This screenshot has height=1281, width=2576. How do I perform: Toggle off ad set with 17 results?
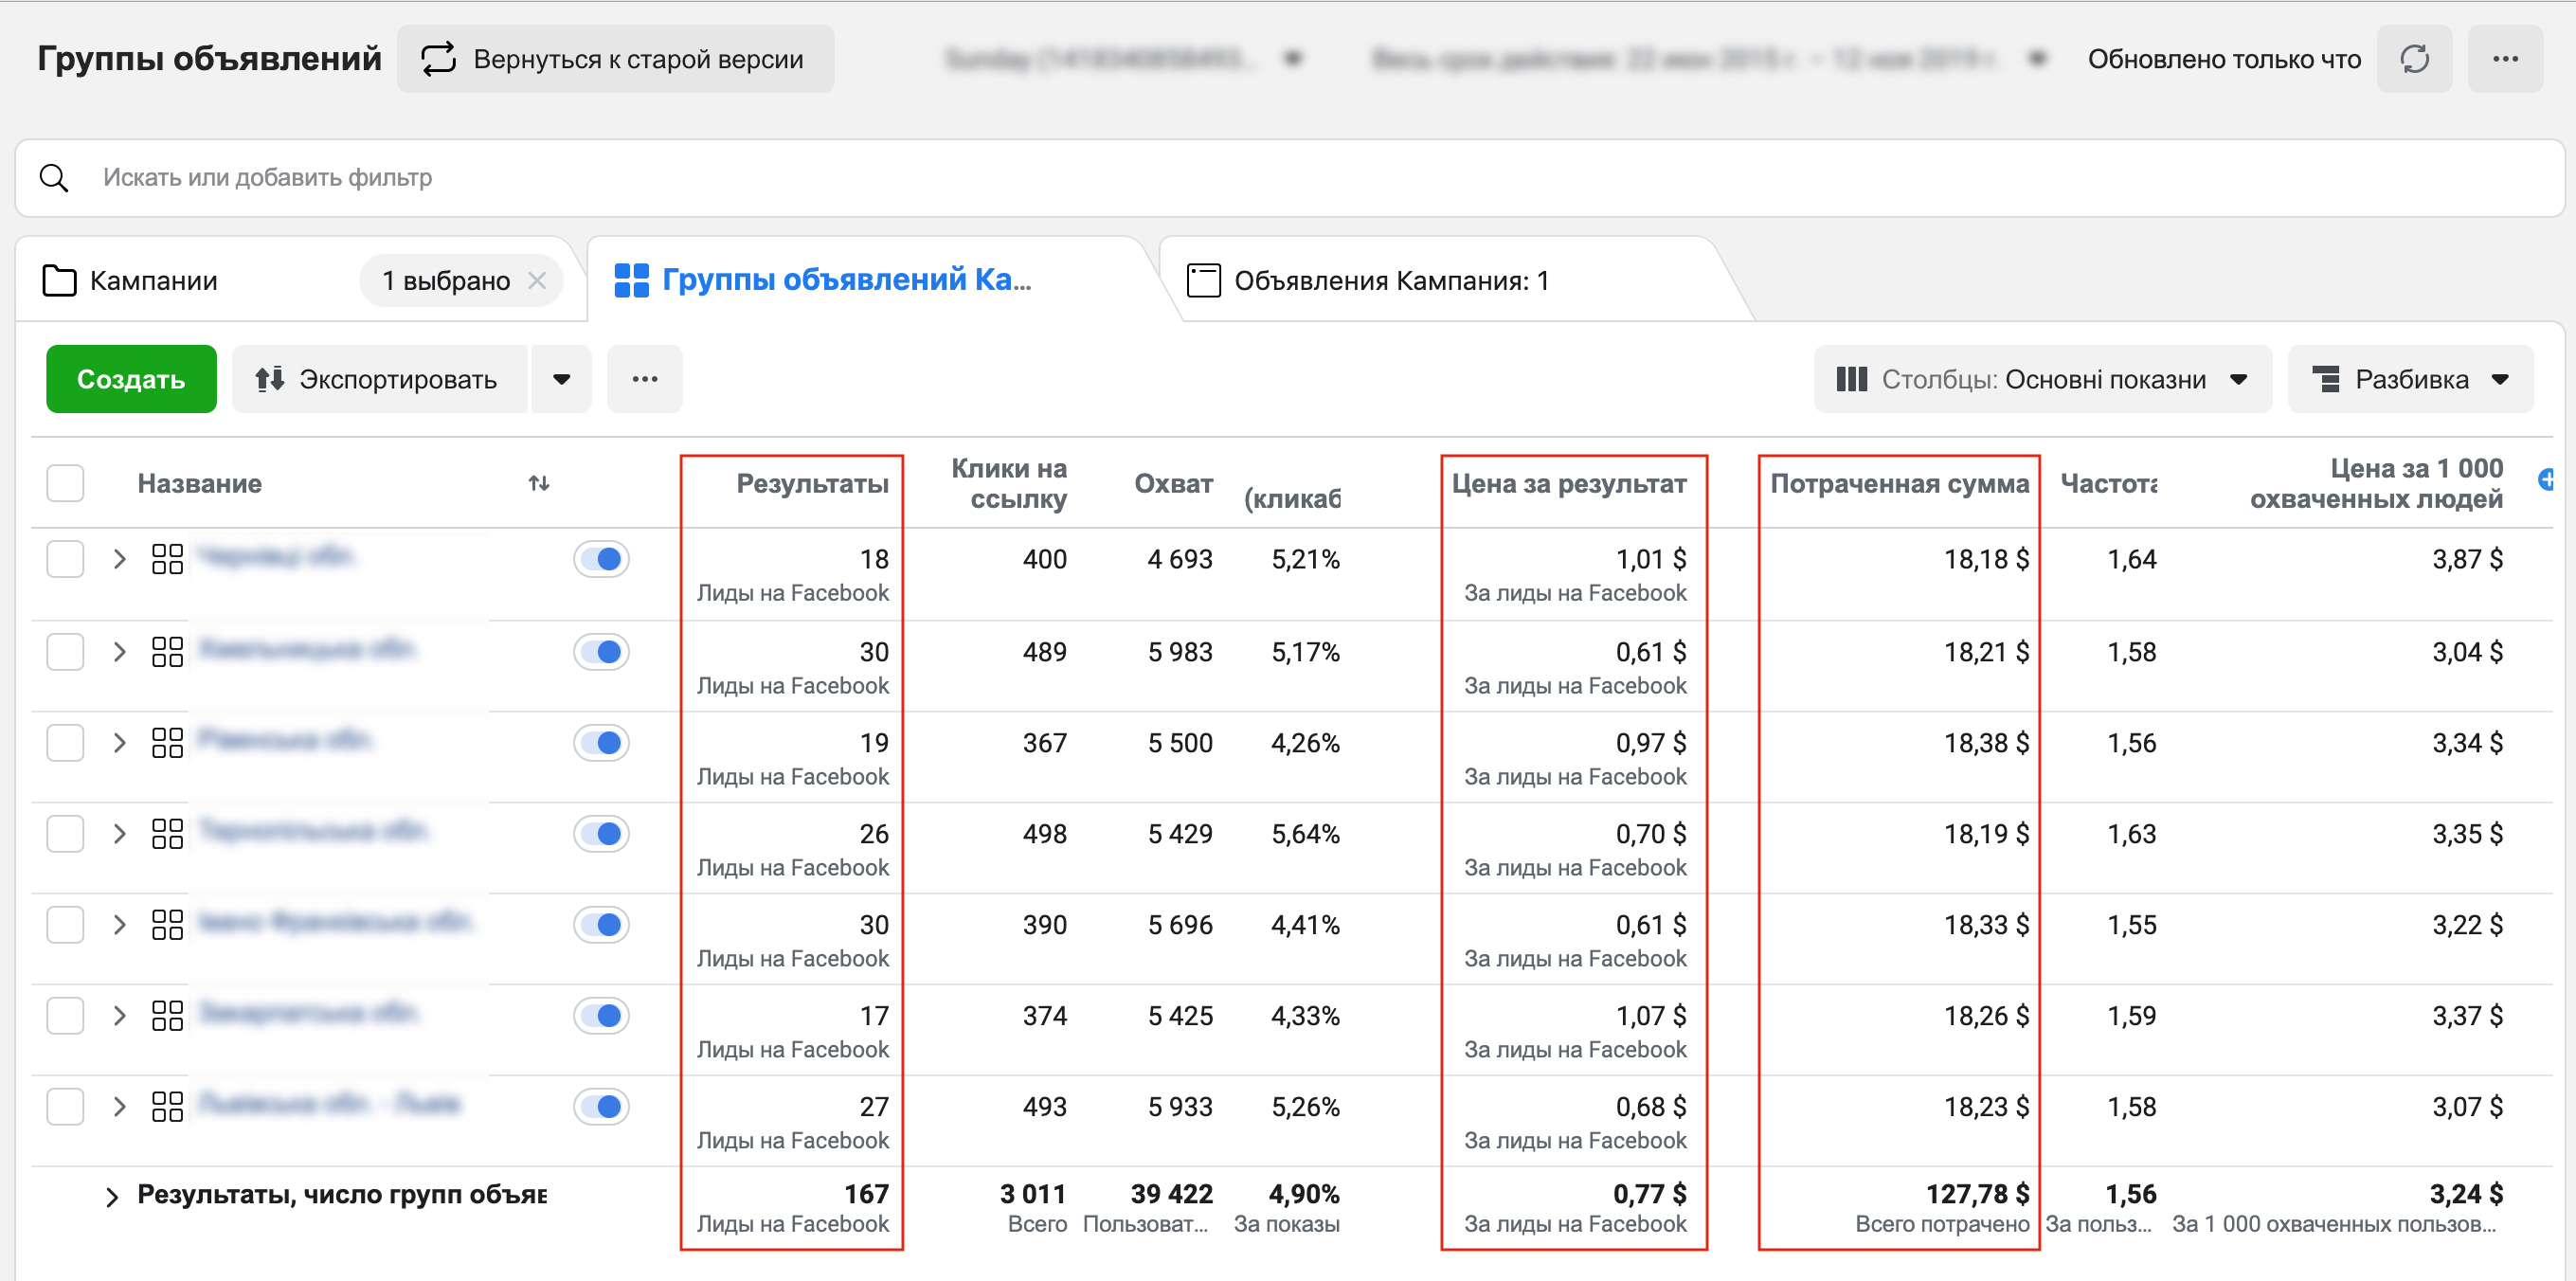click(x=601, y=1016)
